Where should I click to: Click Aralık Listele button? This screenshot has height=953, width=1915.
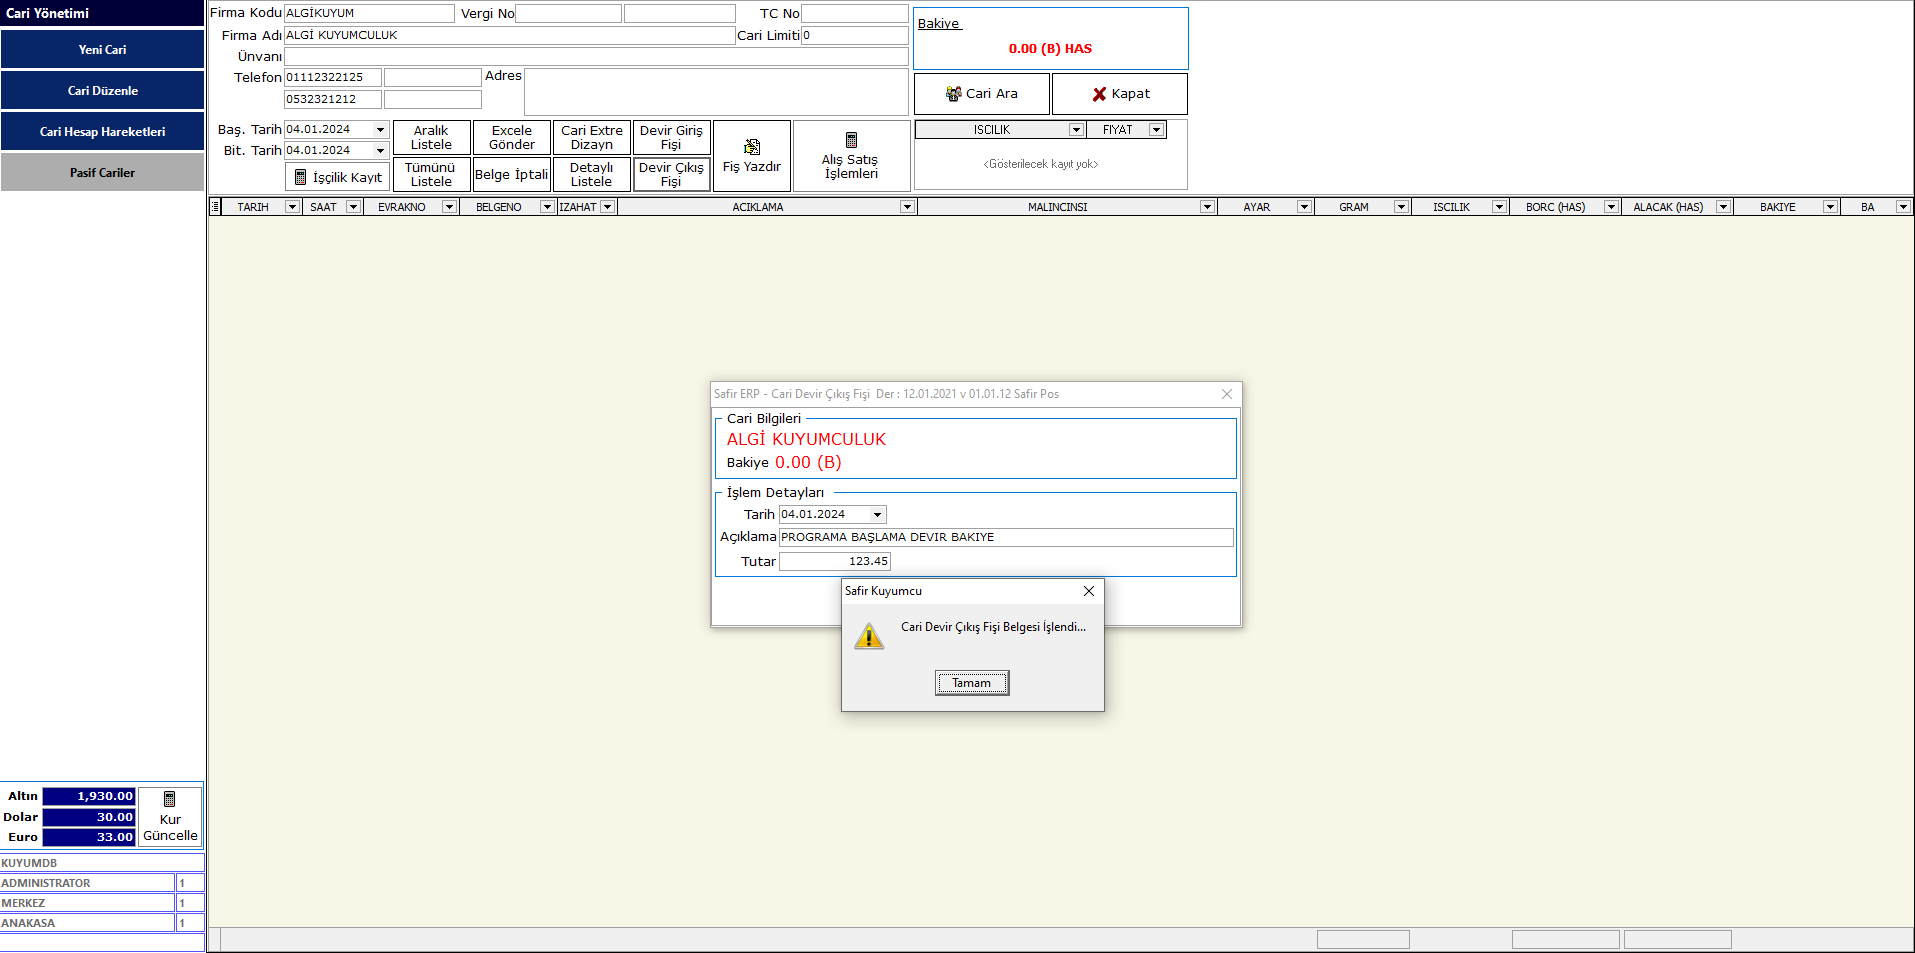pos(431,138)
